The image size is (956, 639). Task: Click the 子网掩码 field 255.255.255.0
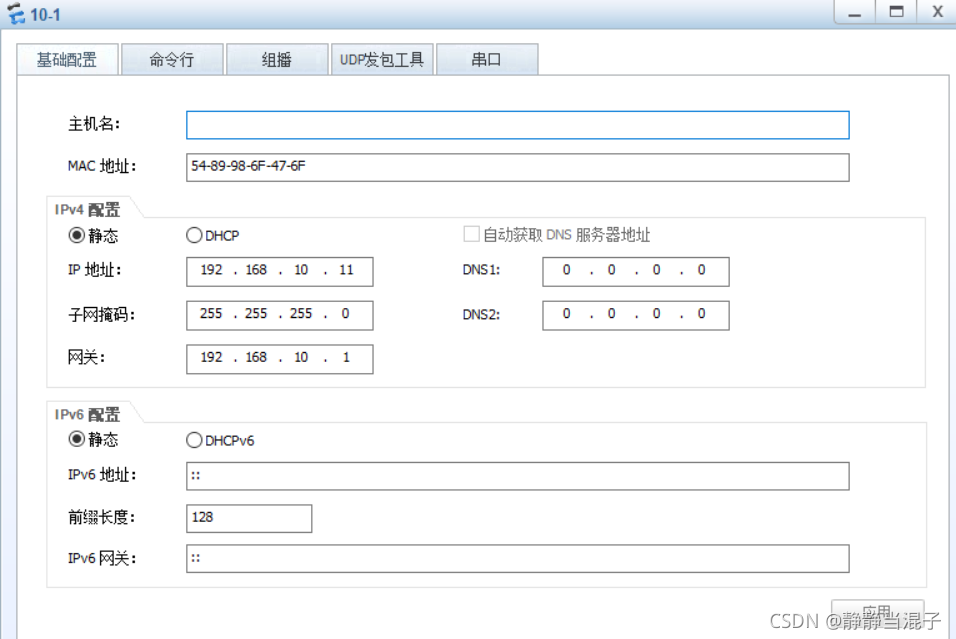pos(280,315)
